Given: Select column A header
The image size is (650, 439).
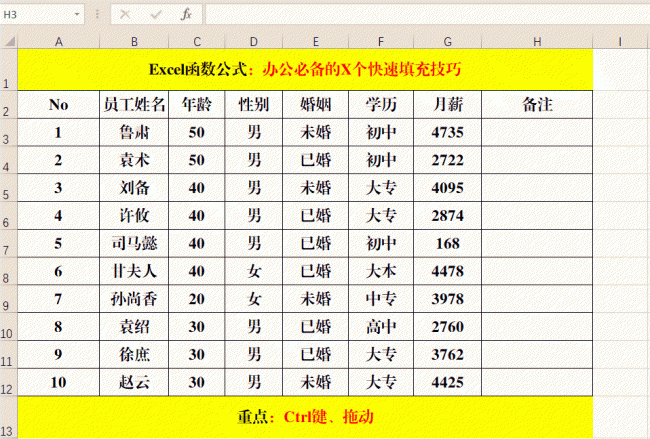Looking at the screenshot, I should pos(59,41).
